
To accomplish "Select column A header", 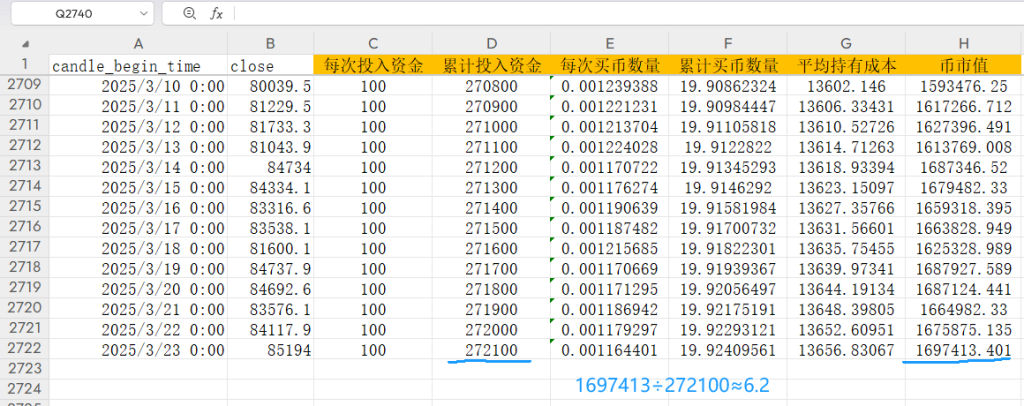I will pyautogui.click(x=138, y=44).
